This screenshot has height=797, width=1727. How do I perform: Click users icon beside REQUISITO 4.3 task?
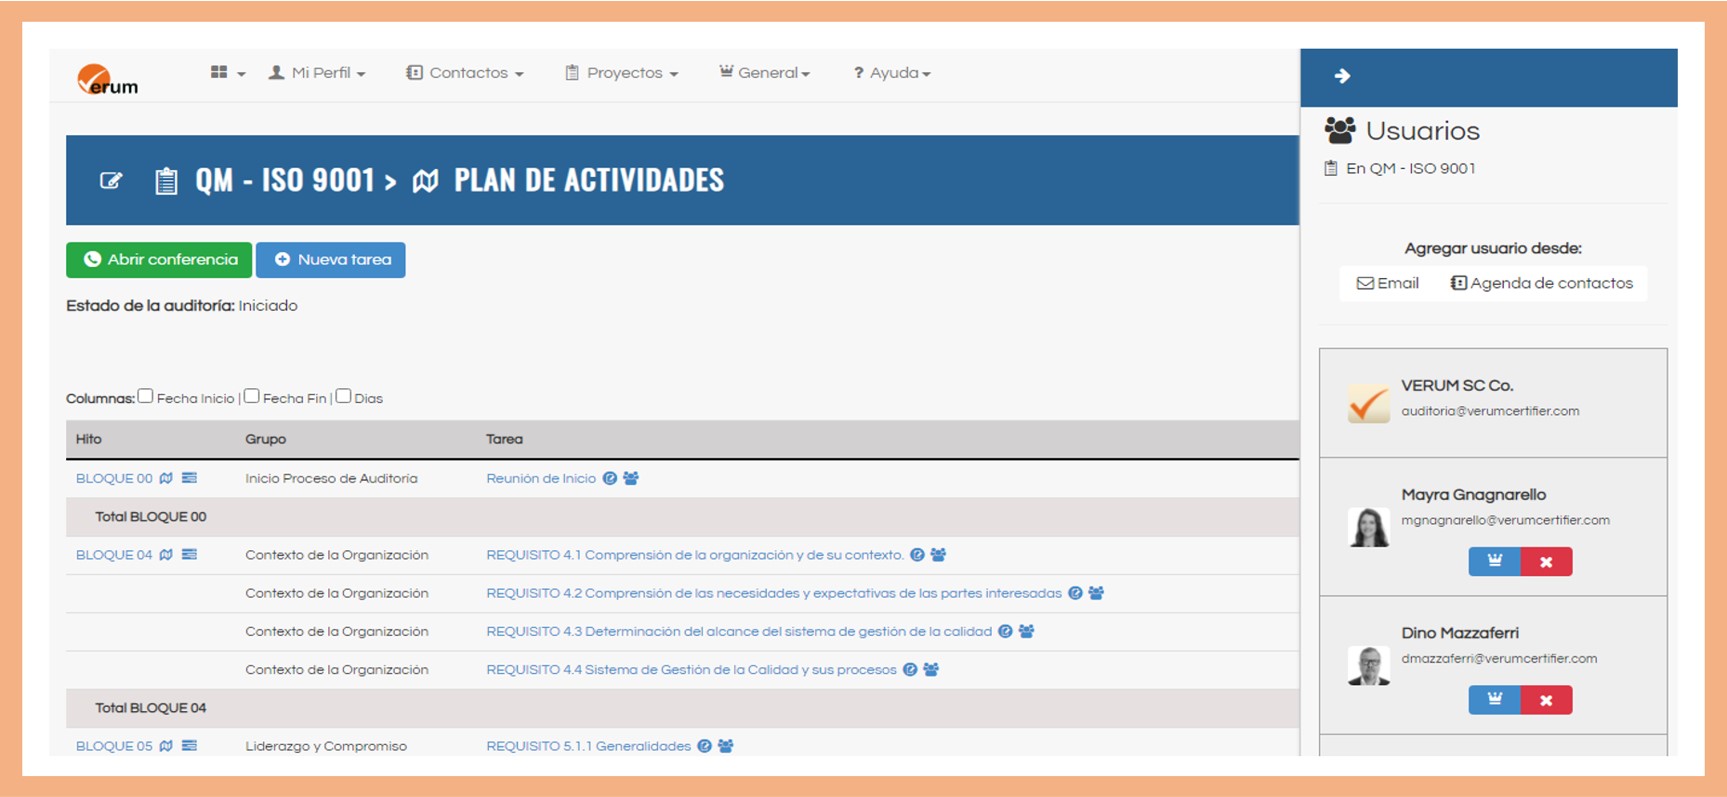(x=1026, y=632)
